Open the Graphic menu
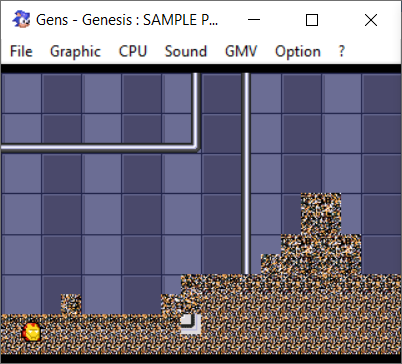This screenshot has height=364, width=402. coord(75,51)
